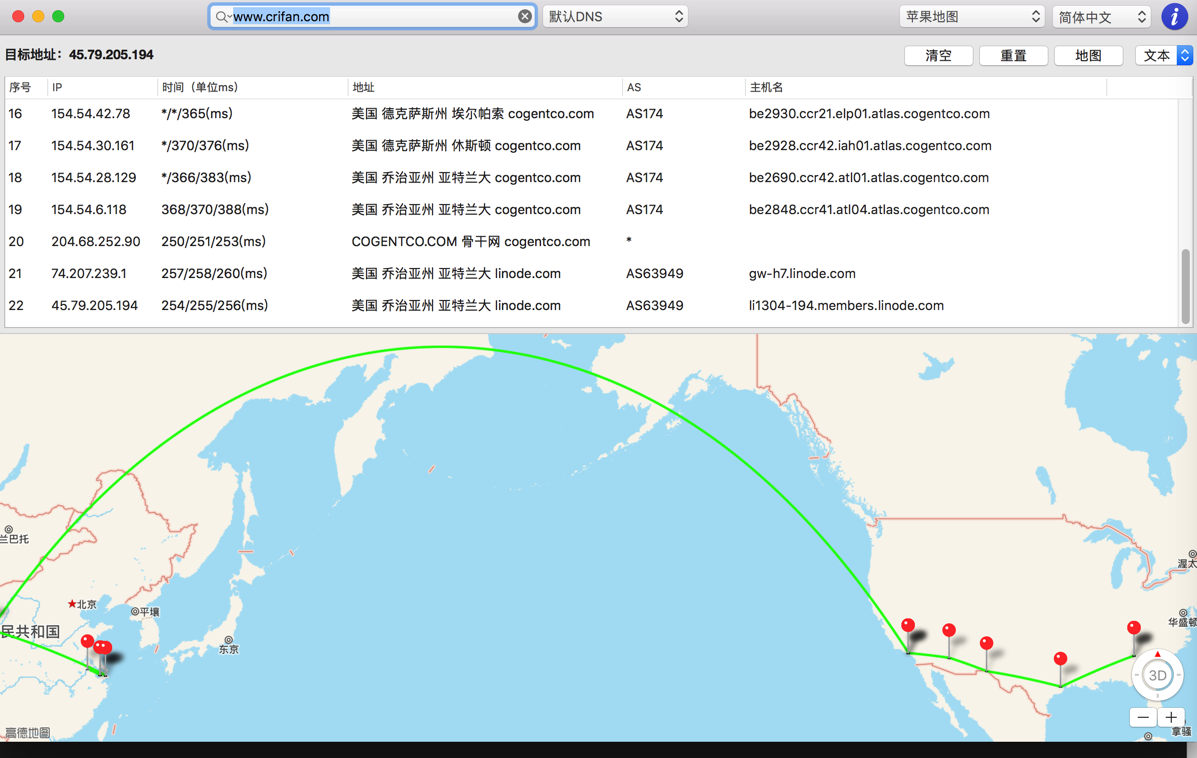Click hostname be2930.ccr21.elp01.atlas.cogentco.com
The height and width of the screenshot is (758, 1197).
tap(869, 114)
